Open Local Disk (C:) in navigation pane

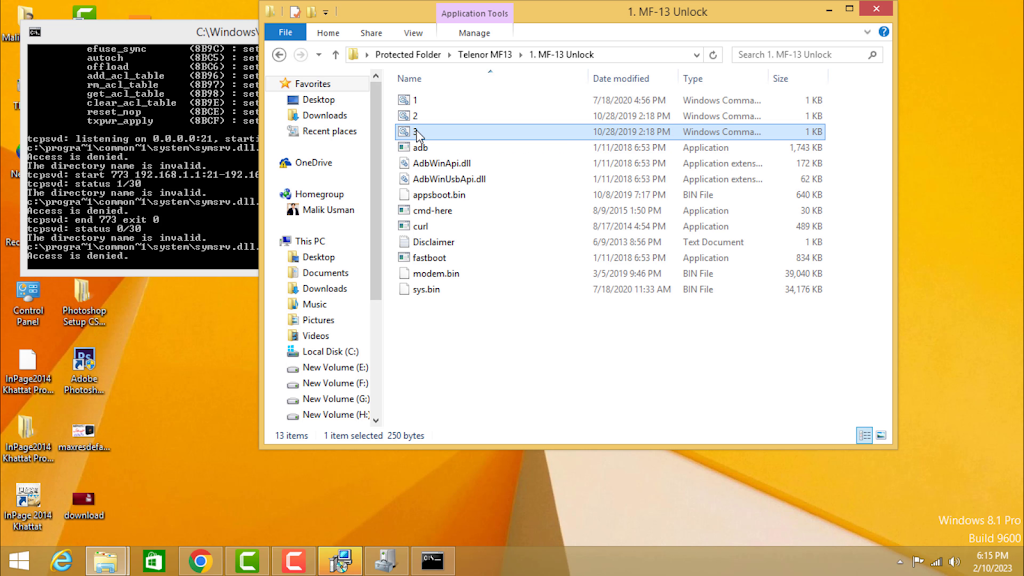[x=330, y=351]
